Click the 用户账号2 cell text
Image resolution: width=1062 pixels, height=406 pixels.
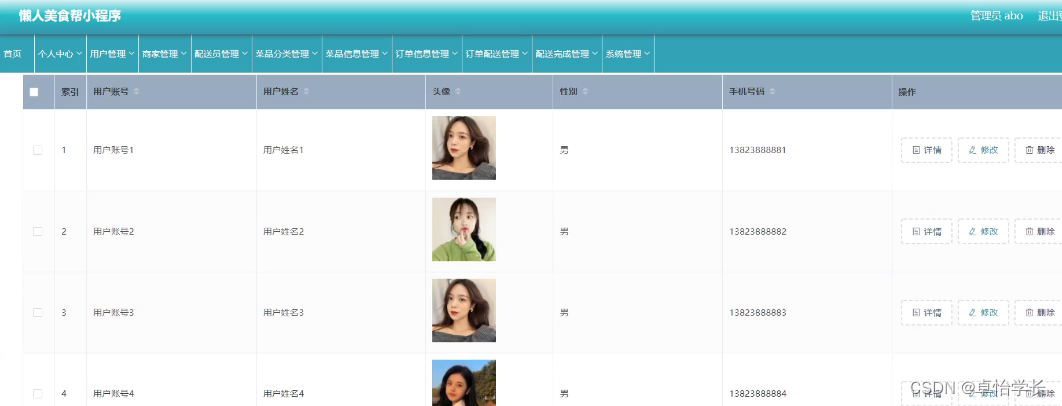click(113, 231)
